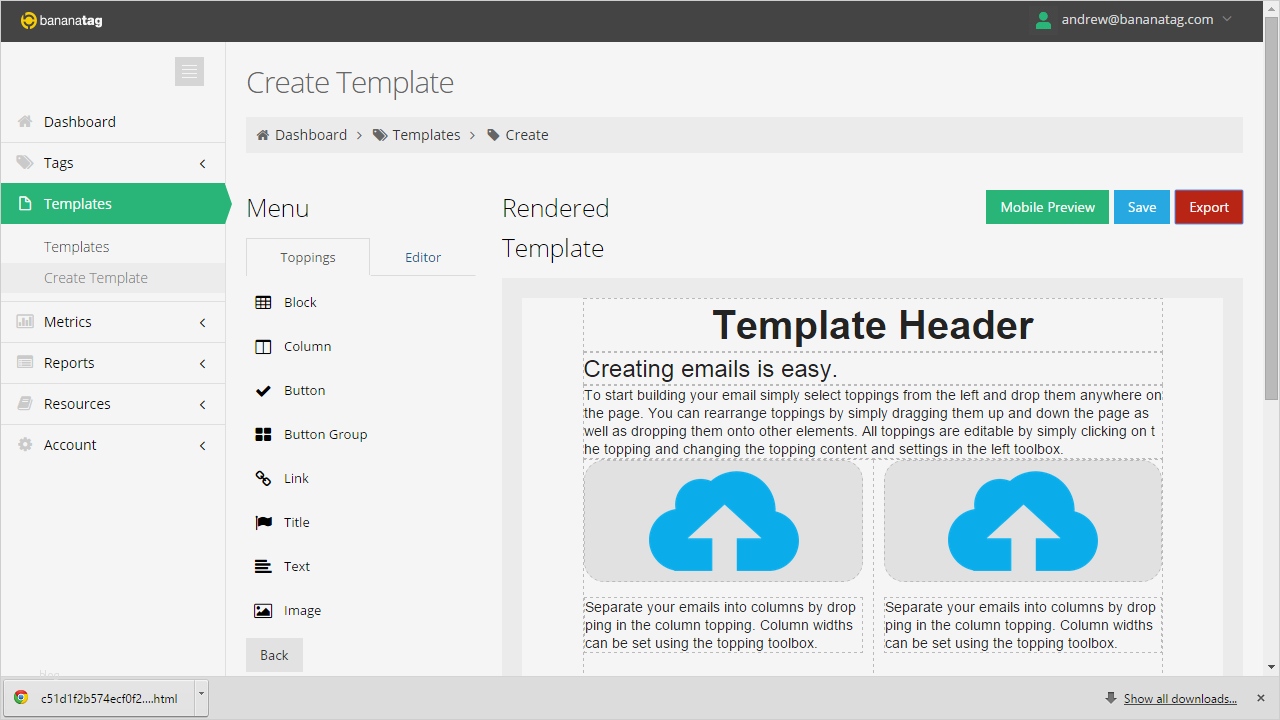The width and height of the screenshot is (1280, 720).
Task: Click the bananatag logo
Action: (x=61, y=20)
